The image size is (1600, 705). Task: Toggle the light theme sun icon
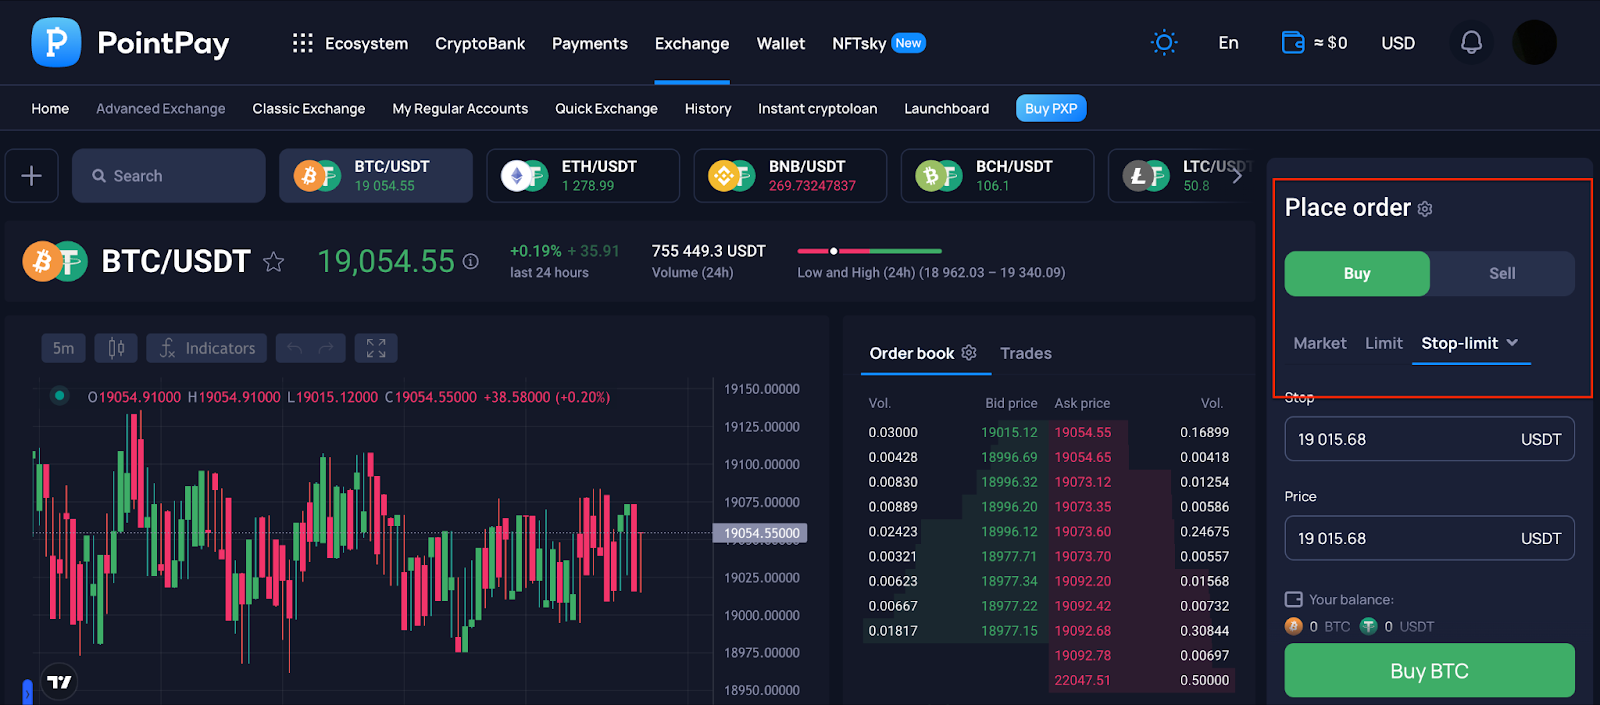coord(1164,43)
